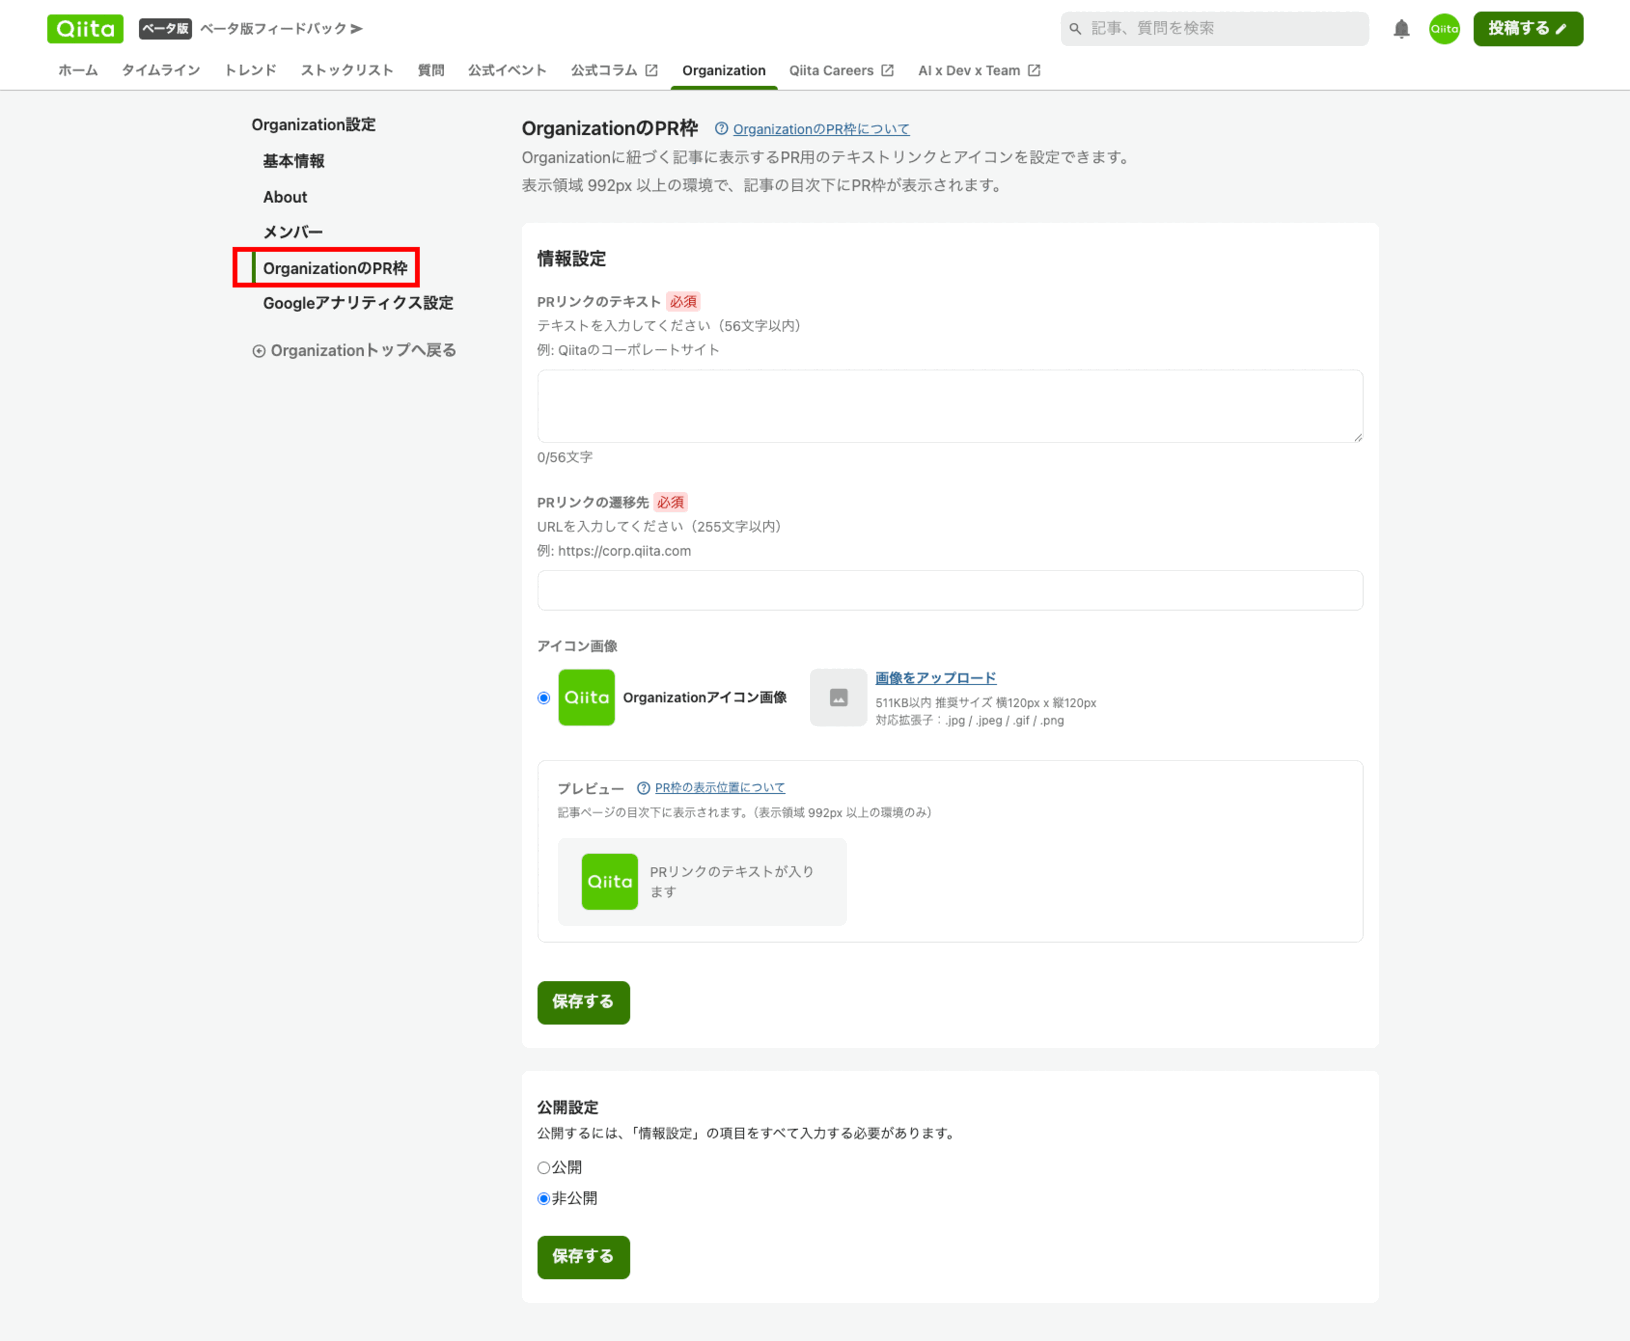This screenshot has height=1341, width=1630.
Task: Open the Qiita user avatar menu
Action: pos(1444,29)
